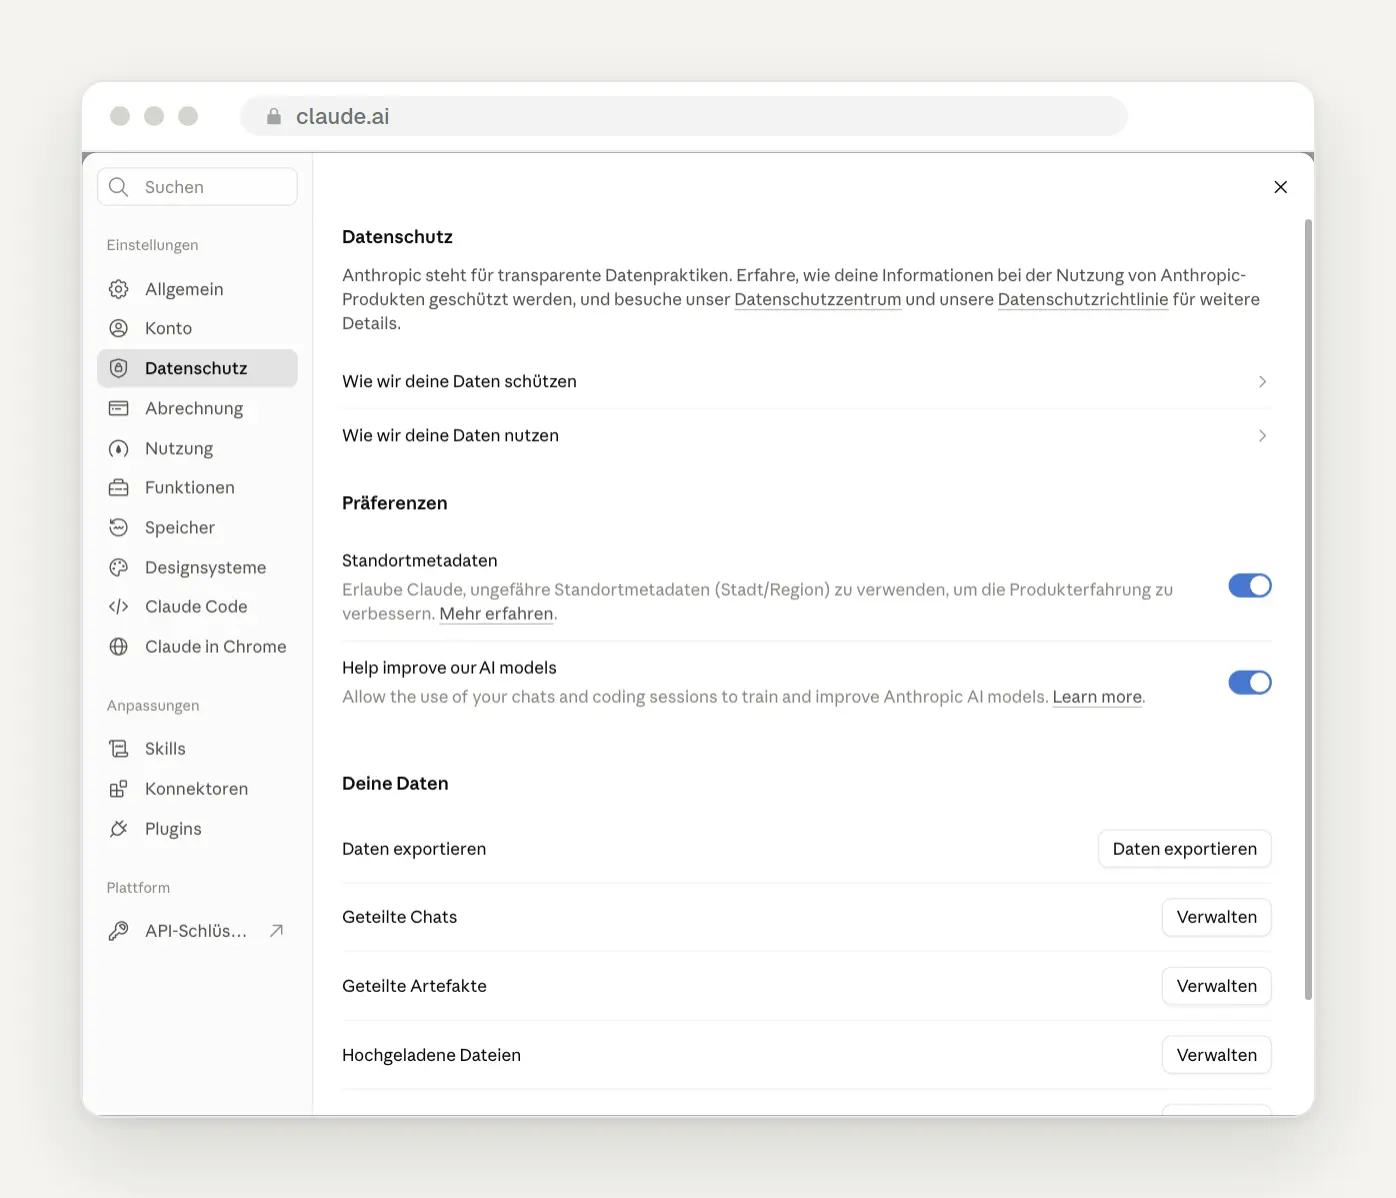This screenshot has width=1396, height=1198.
Task: Open Konnektoren under Anpassungen
Action: tap(197, 788)
